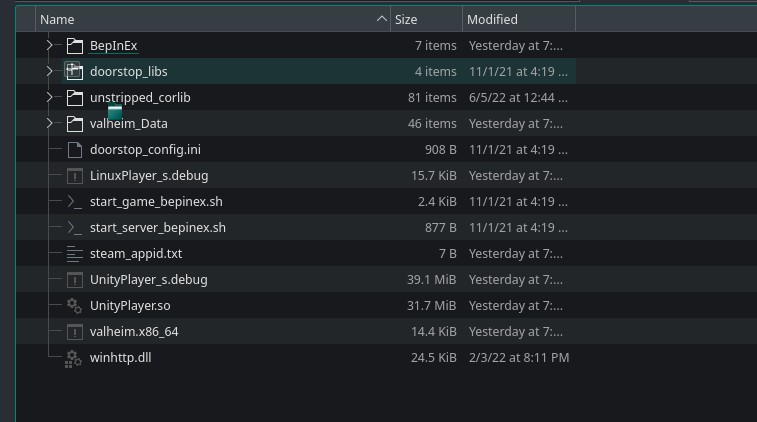Click the winhttp.dll library icon
757x422 pixels.
coord(73,359)
